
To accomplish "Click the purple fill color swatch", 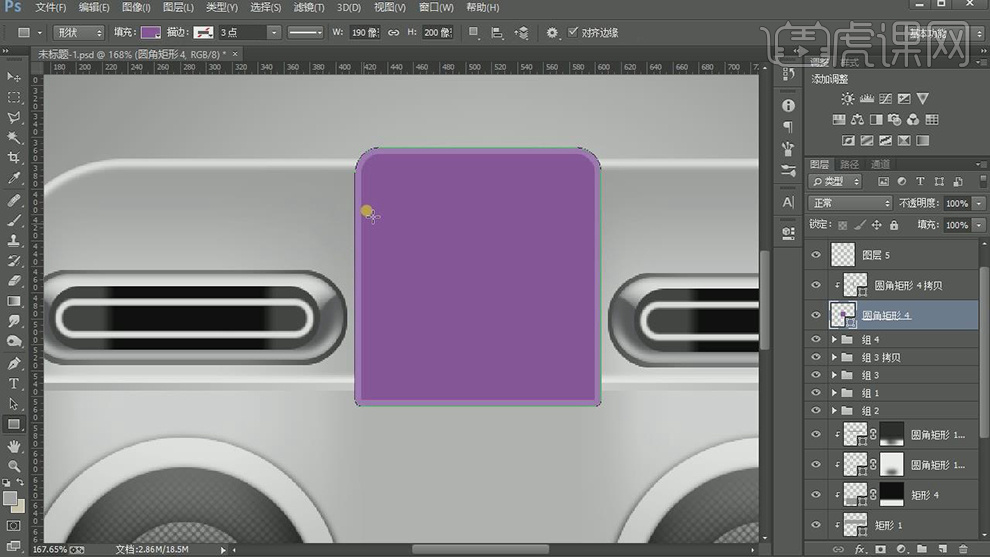I will click(150, 33).
